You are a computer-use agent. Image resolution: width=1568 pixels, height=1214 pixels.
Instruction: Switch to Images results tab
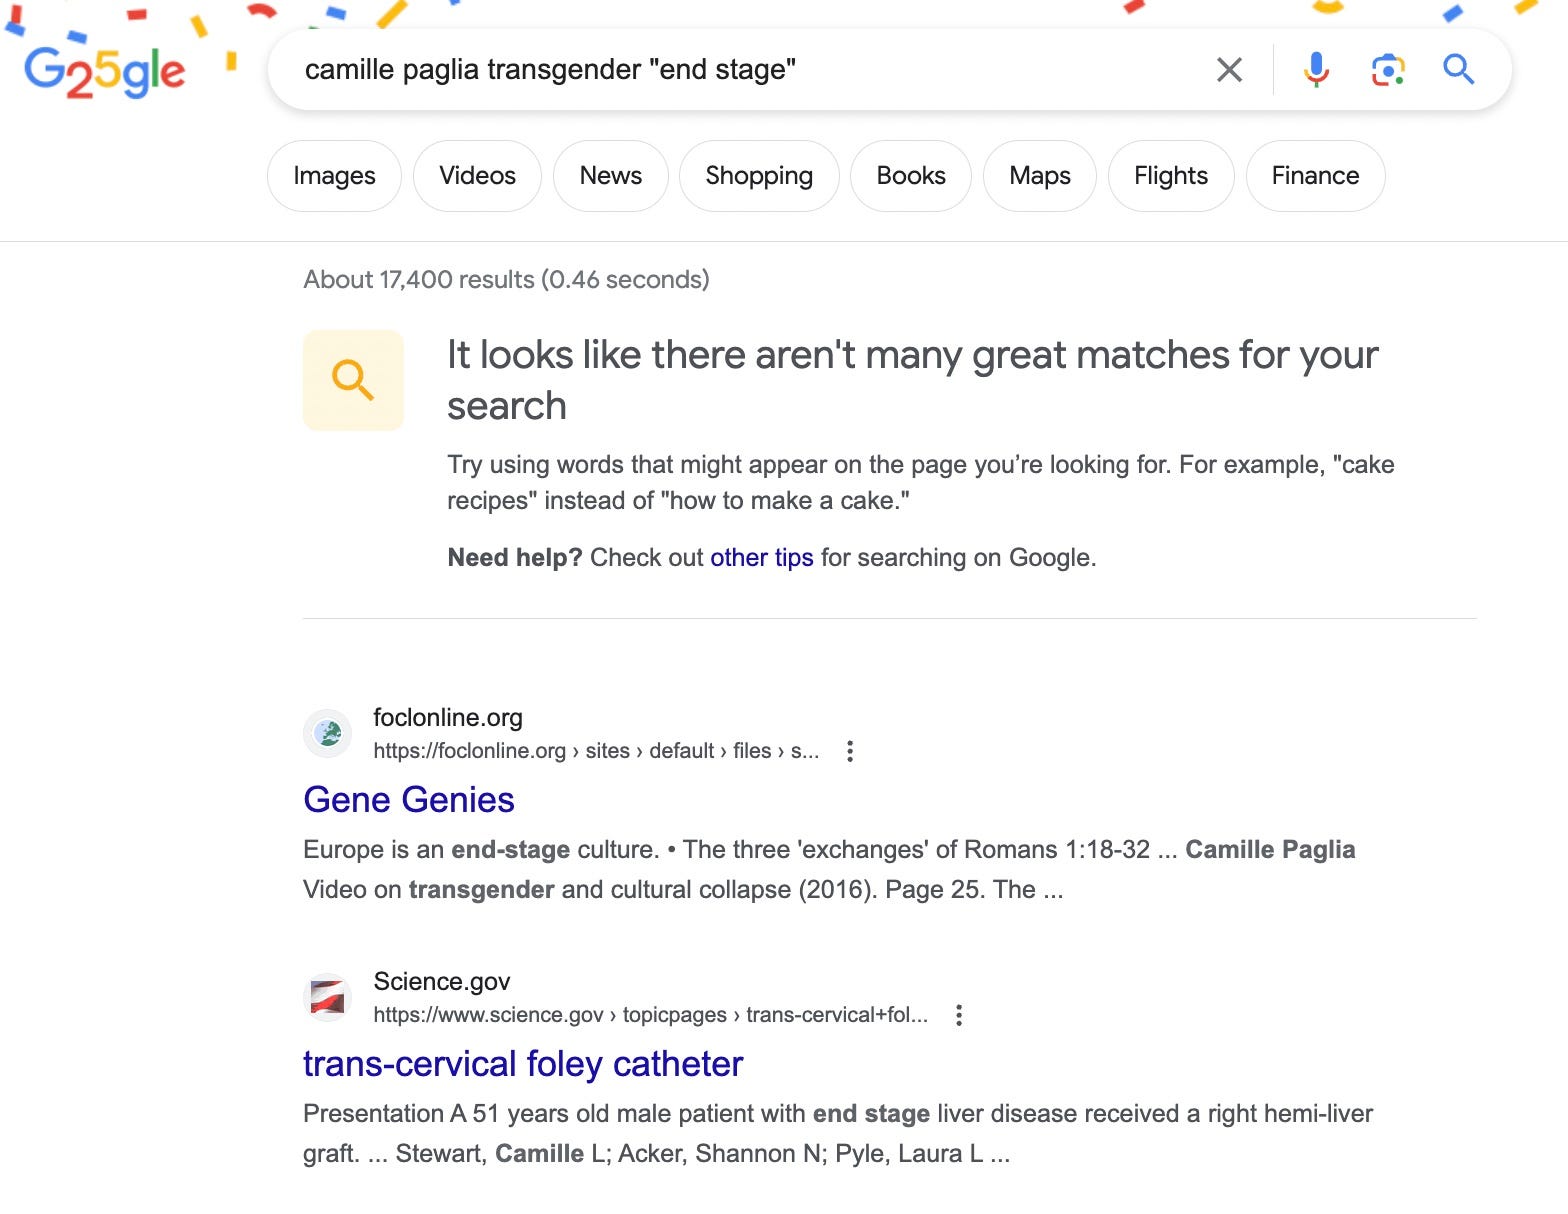pos(334,176)
